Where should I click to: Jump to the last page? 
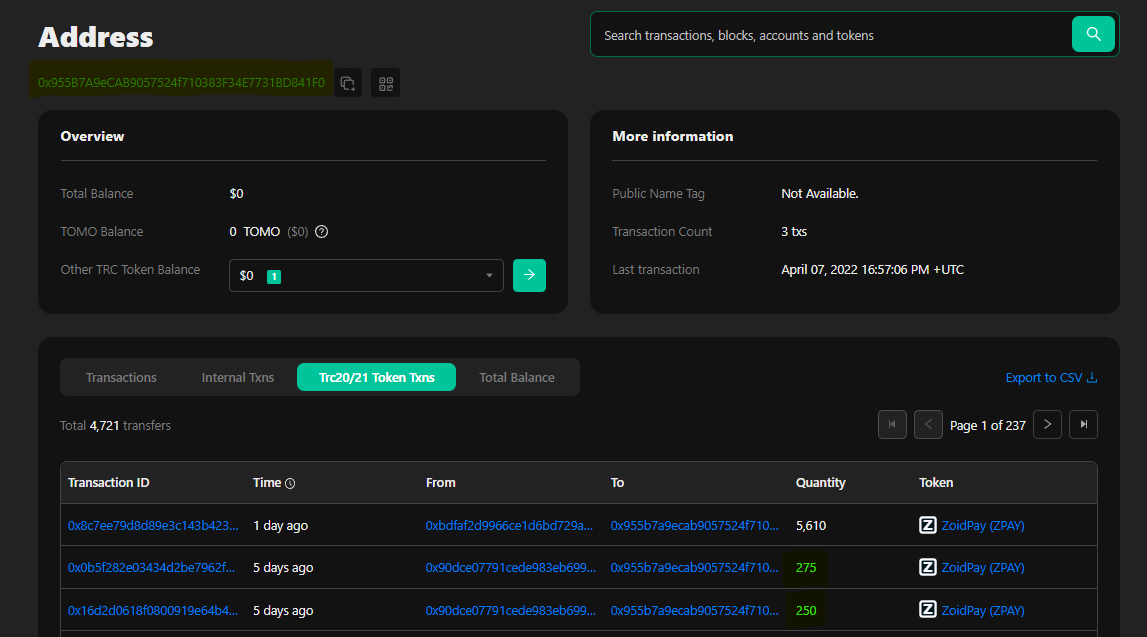(x=1083, y=425)
